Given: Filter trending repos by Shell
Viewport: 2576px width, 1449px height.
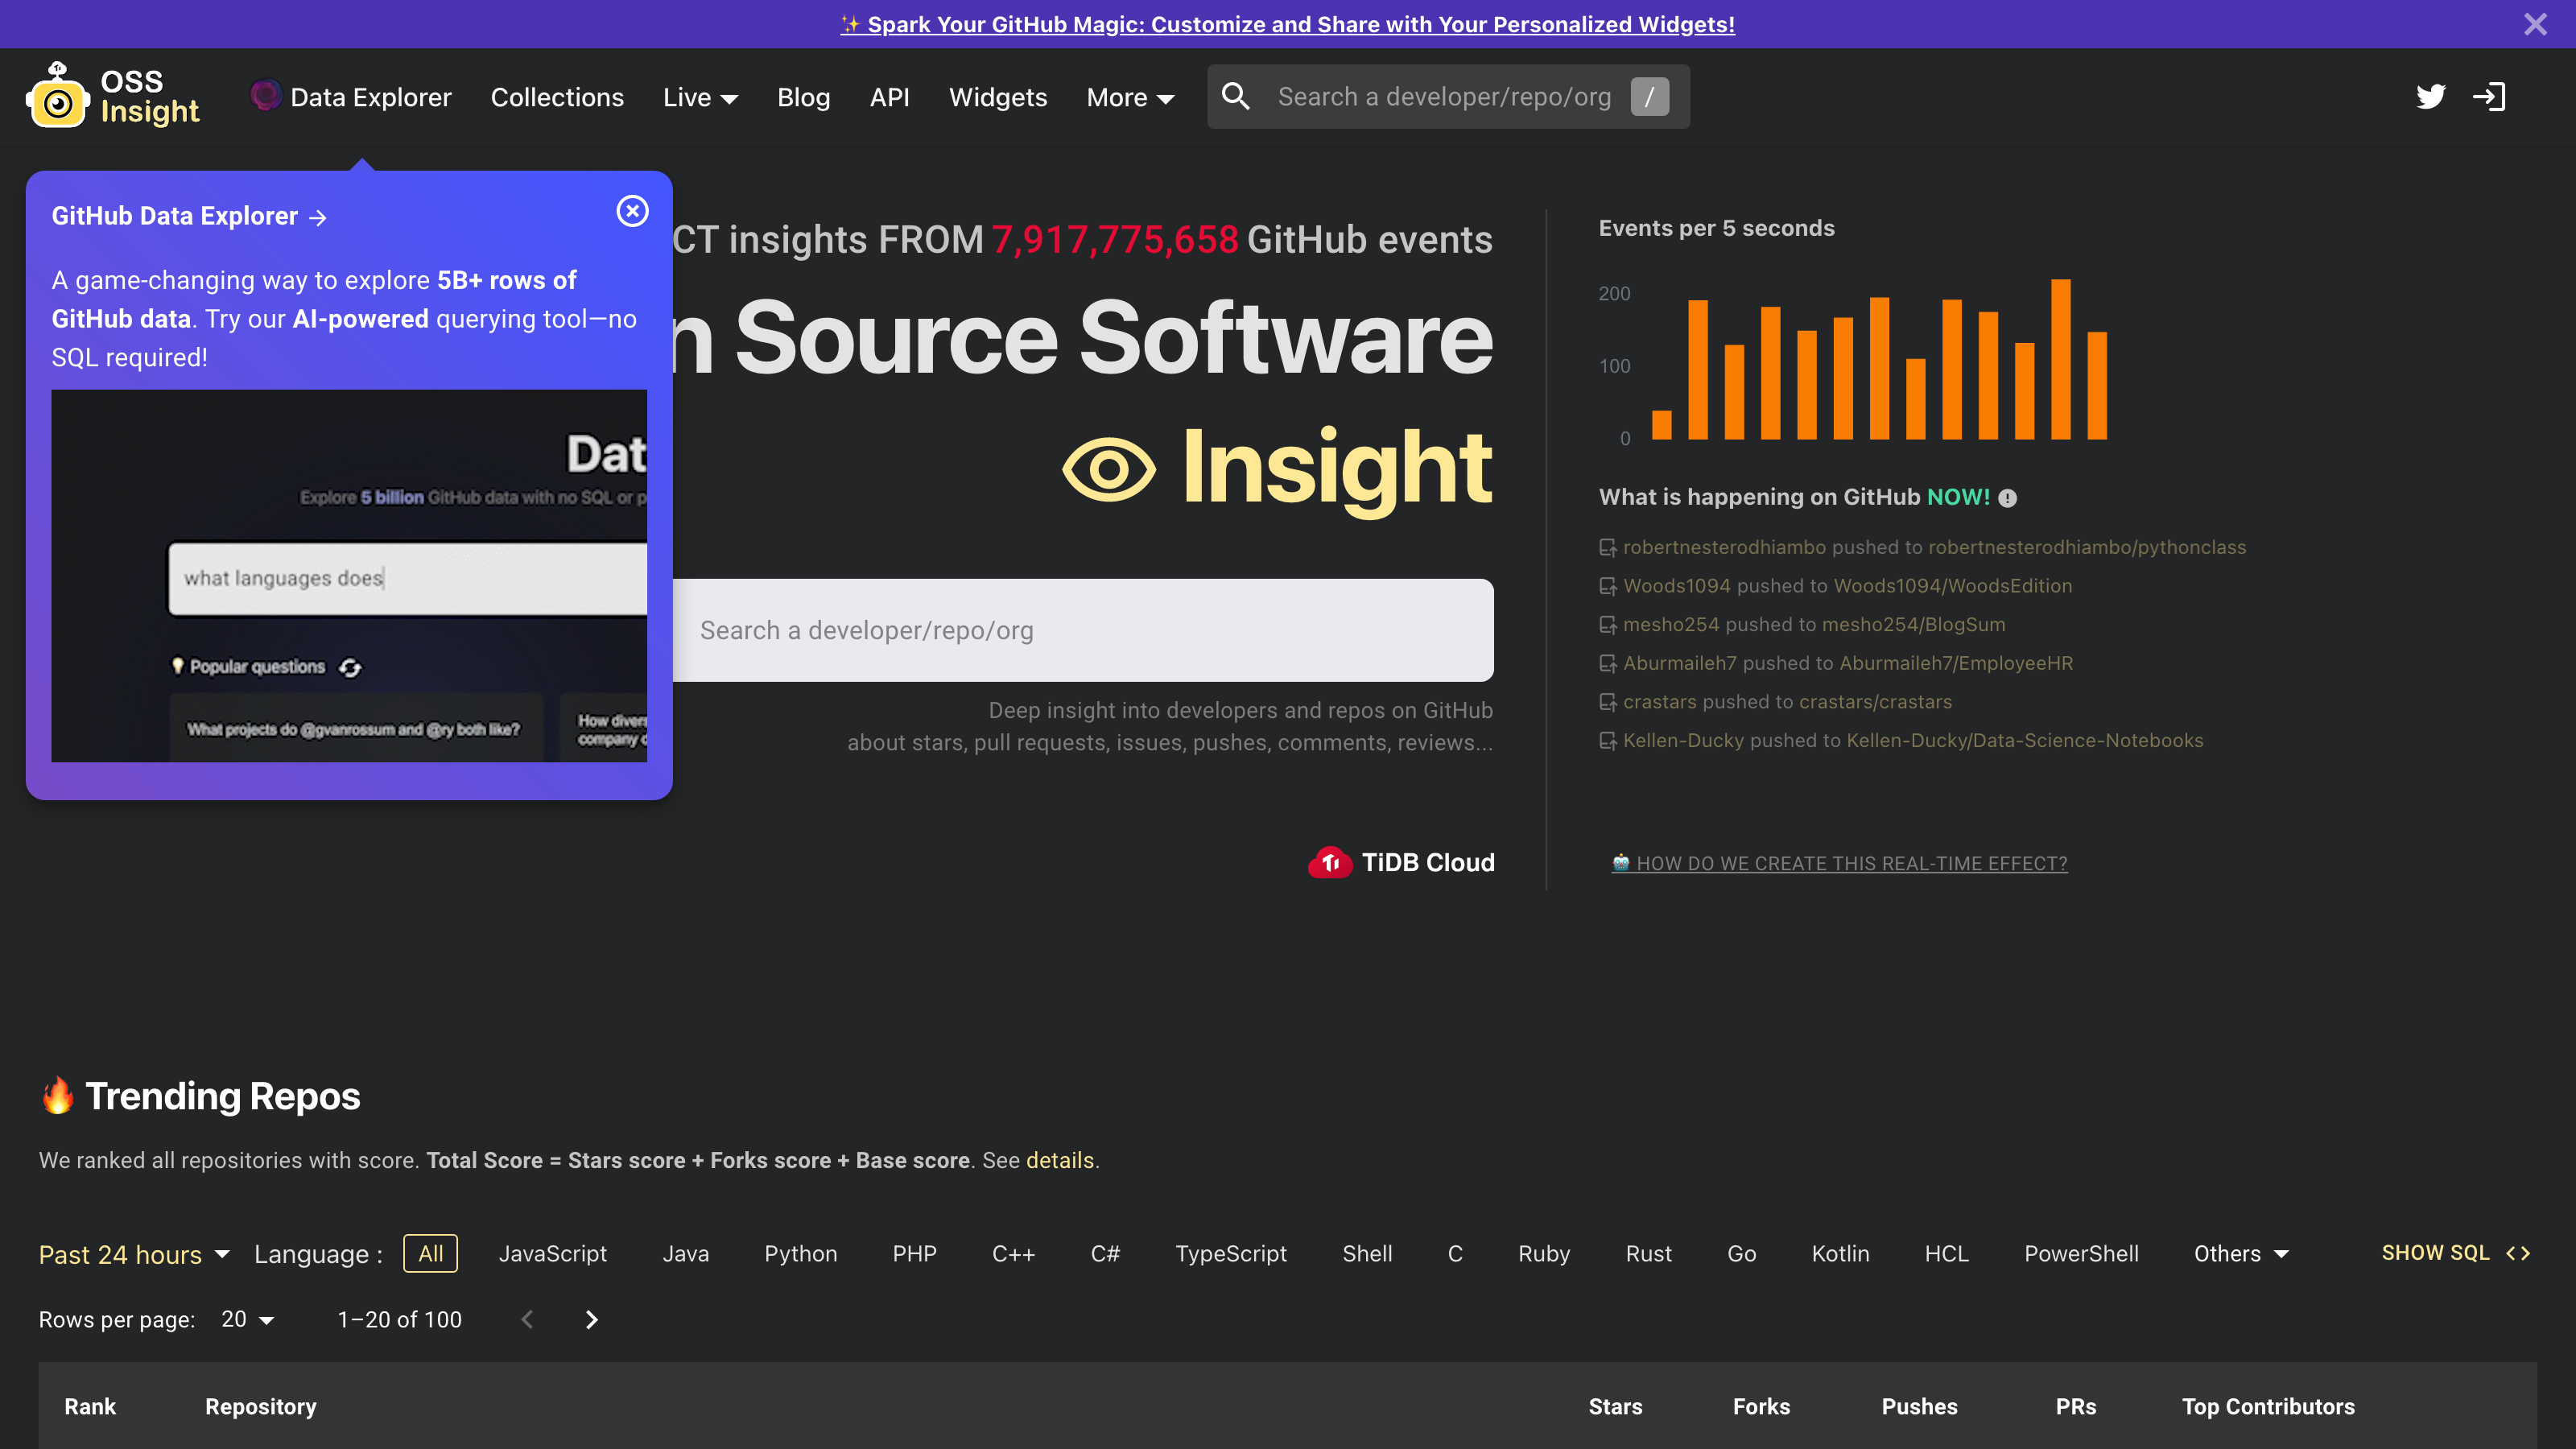Looking at the screenshot, I should click(x=1367, y=1254).
